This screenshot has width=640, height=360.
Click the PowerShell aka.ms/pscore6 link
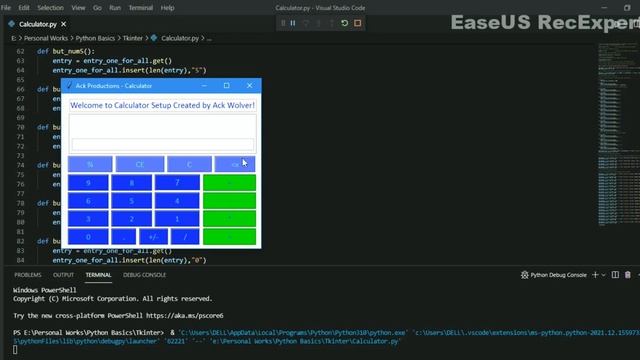coord(184,316)
